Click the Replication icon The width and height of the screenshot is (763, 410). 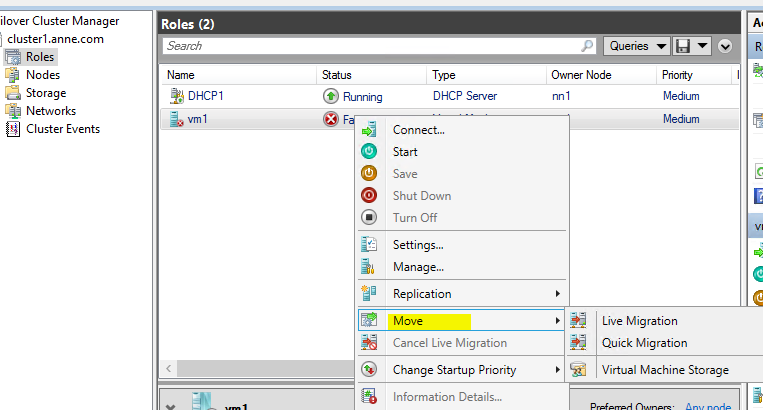coord(369,293)
